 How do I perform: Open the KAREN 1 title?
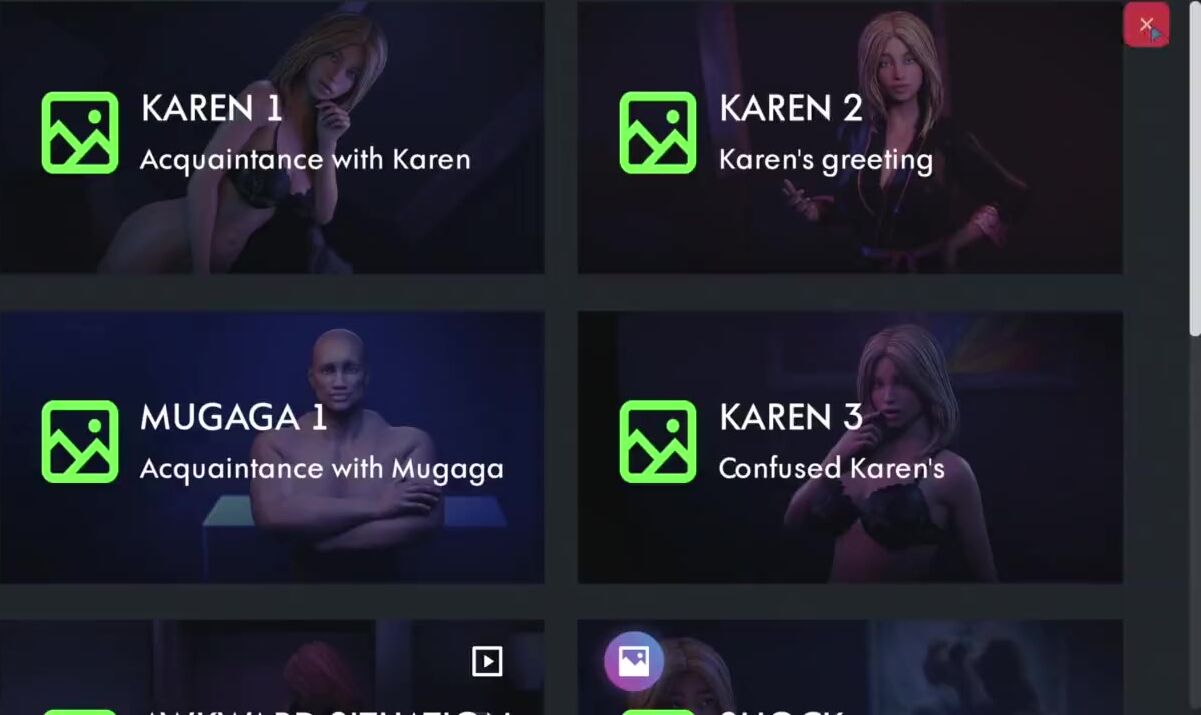(x=211, y=108)
